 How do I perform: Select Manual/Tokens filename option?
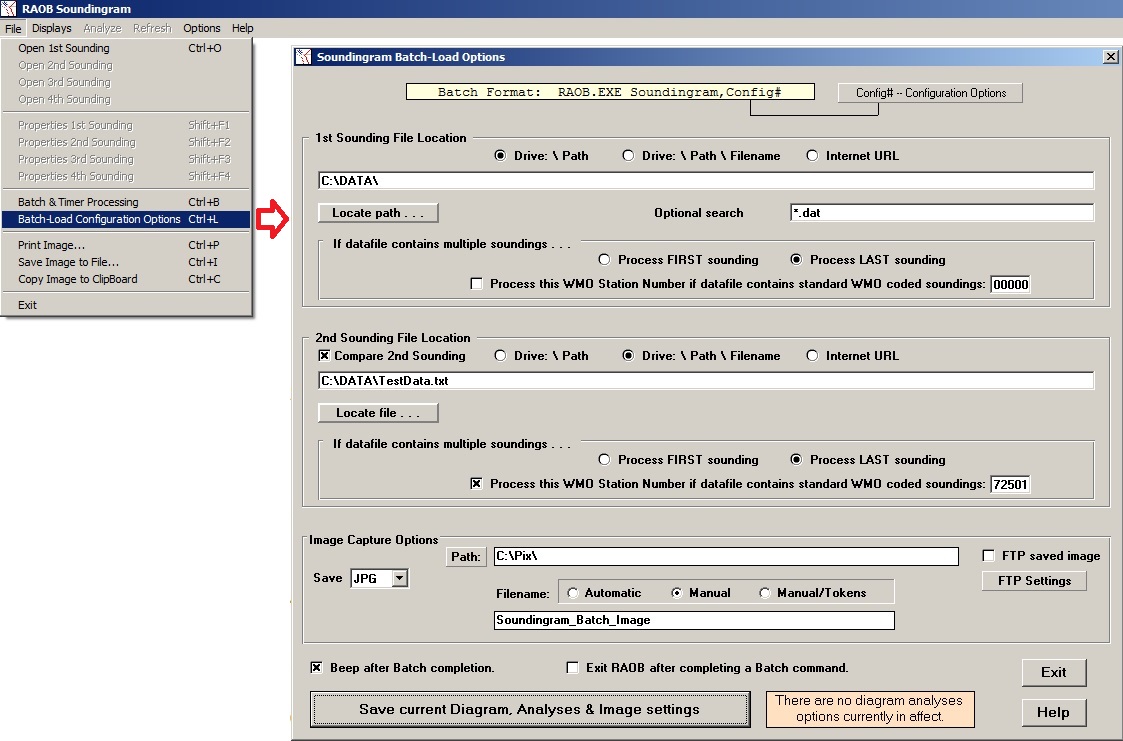tap(765, 593)
